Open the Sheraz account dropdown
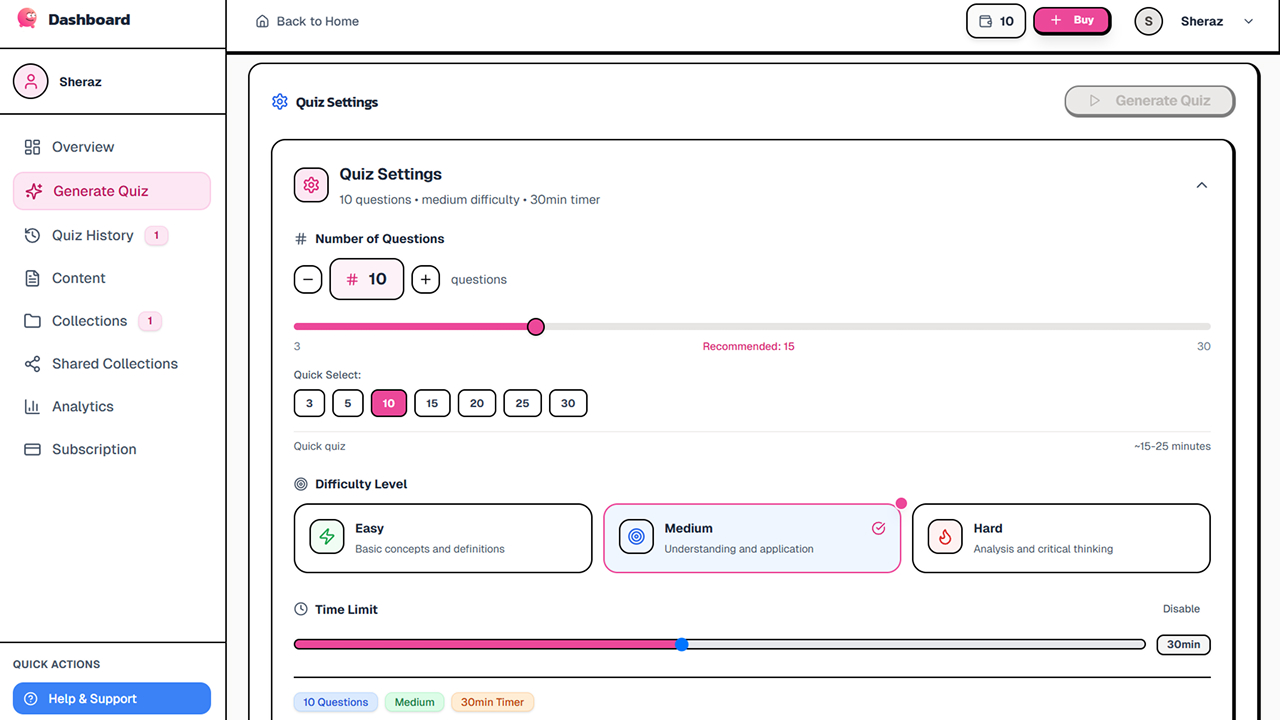The height and width of the screenshot is (720, 1280). pos(1247,21)
